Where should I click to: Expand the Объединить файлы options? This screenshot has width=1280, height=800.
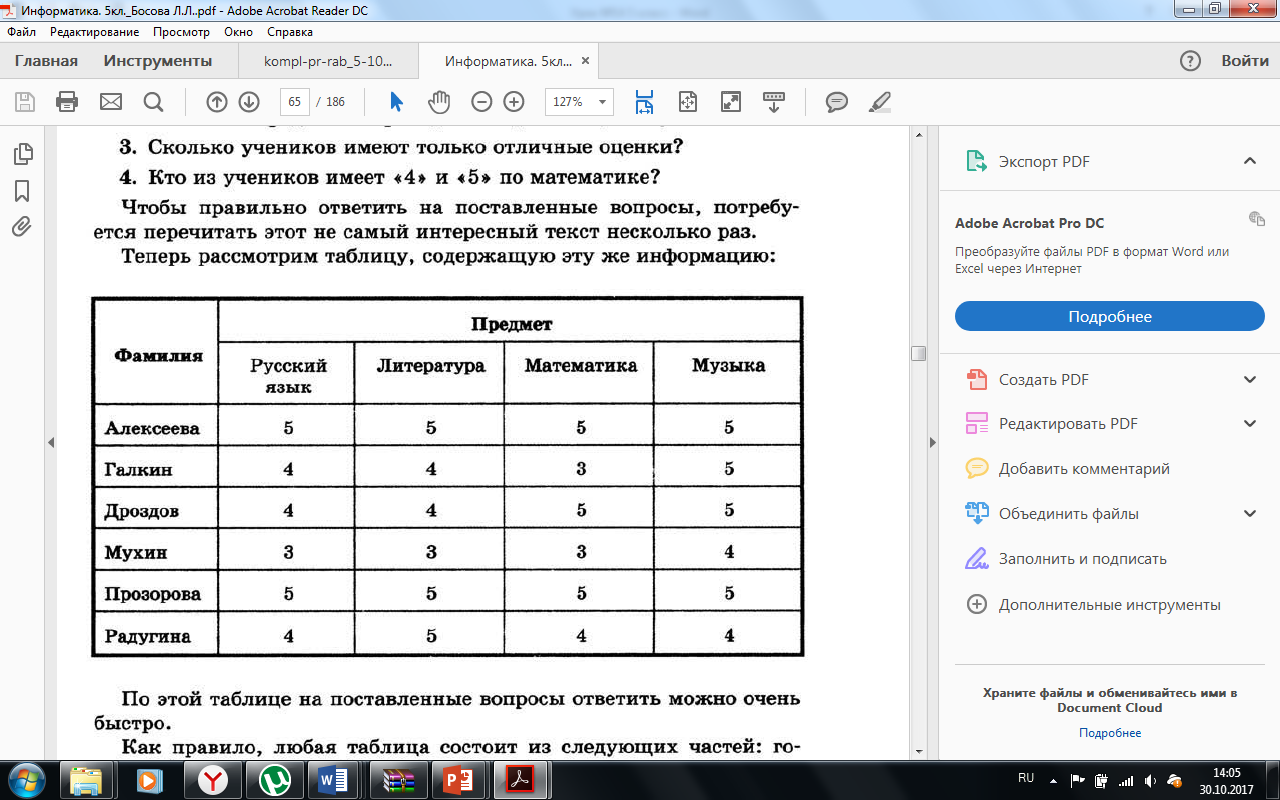click(1249, 513)
